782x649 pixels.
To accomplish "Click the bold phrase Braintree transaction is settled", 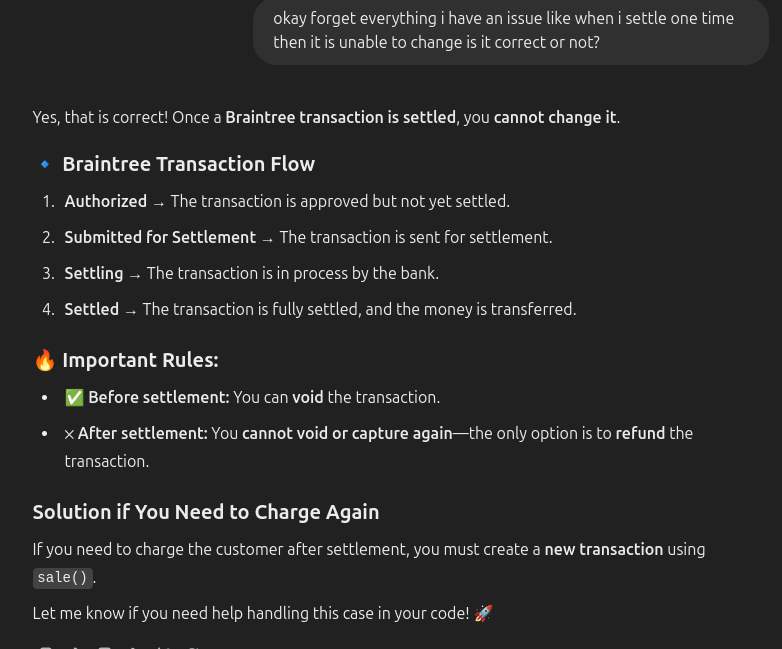I will 341,117.
